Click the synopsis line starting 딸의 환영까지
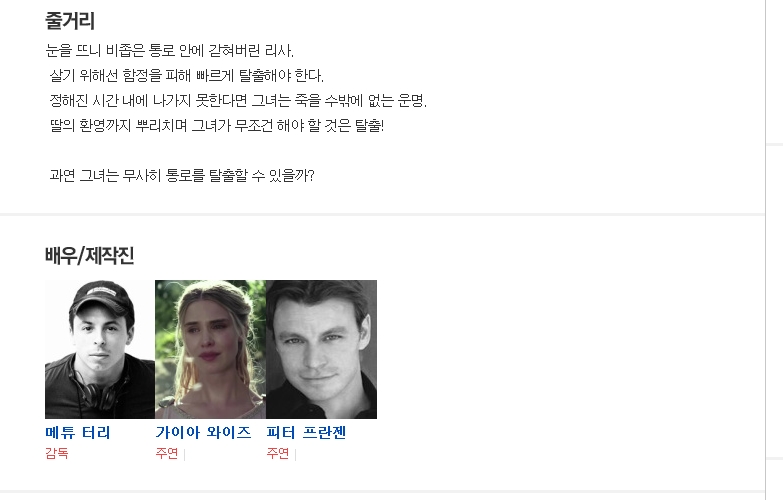The image size is (783, 500). (216, 125)
